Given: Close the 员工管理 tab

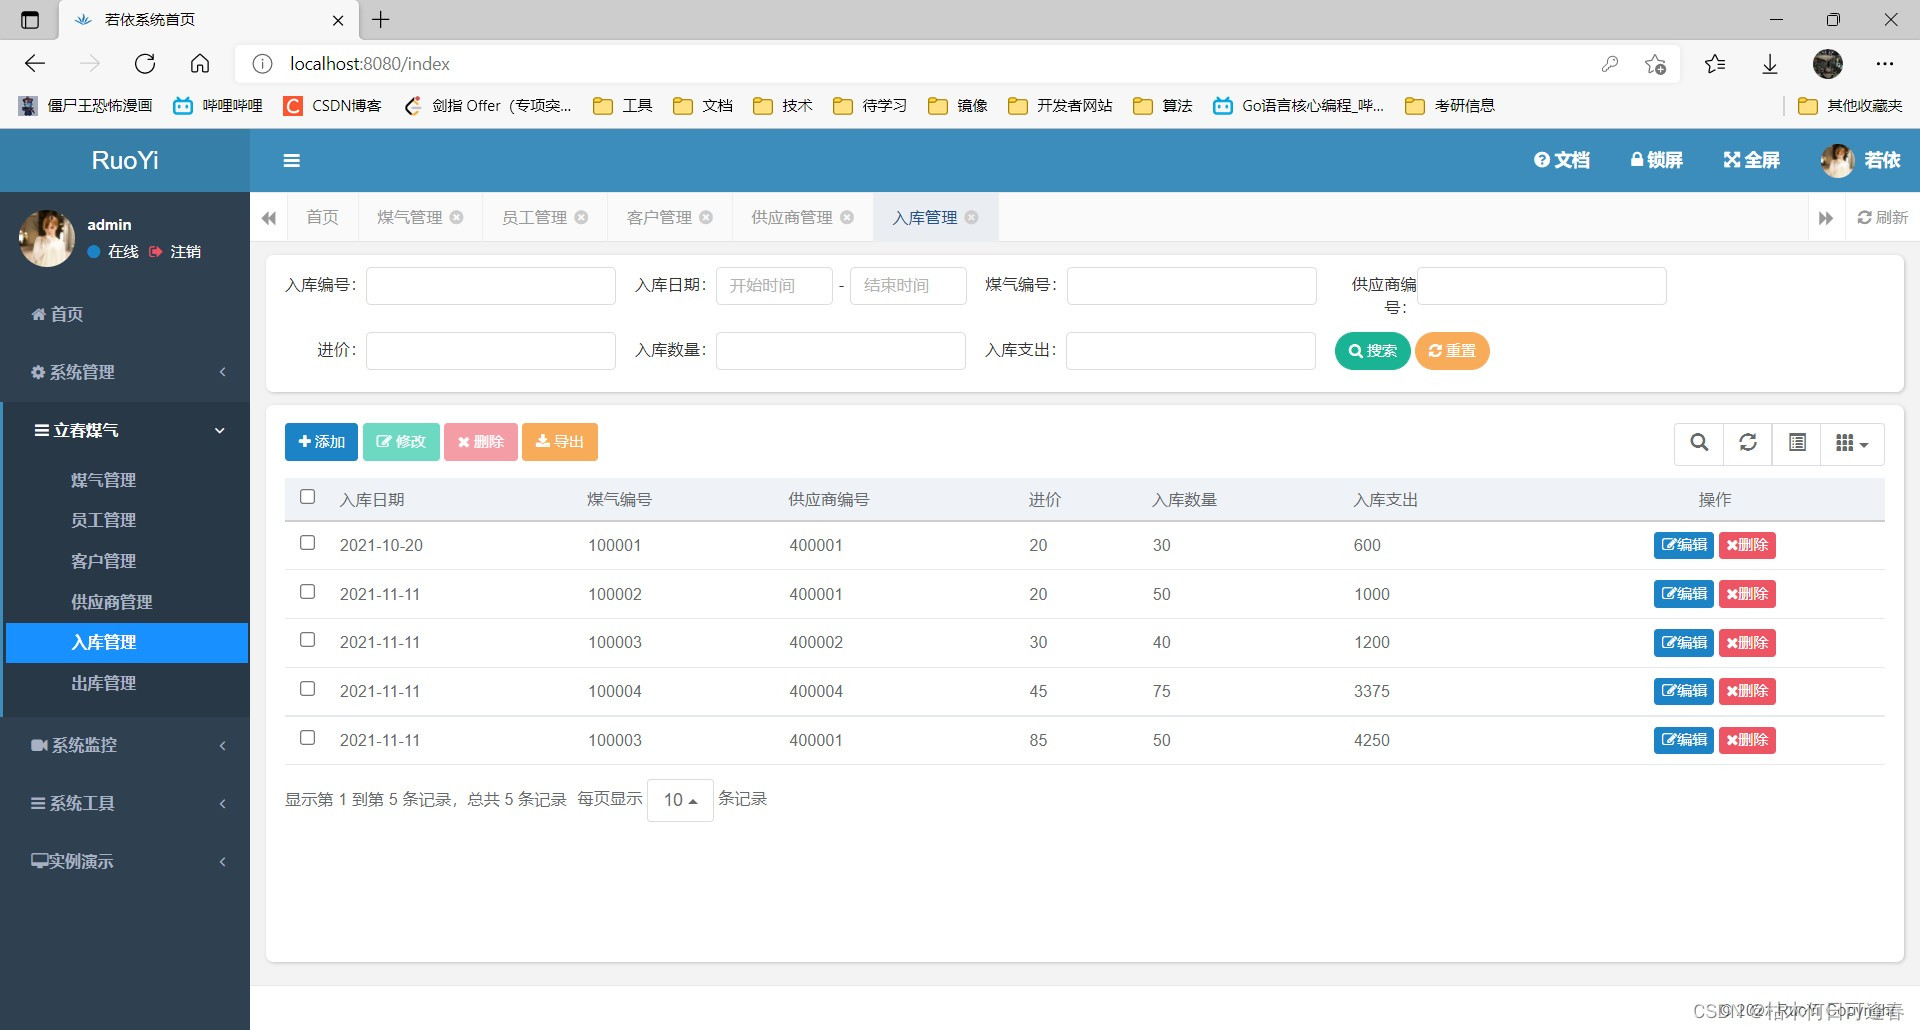Looking at the screenshot, I should click(582, 217).
